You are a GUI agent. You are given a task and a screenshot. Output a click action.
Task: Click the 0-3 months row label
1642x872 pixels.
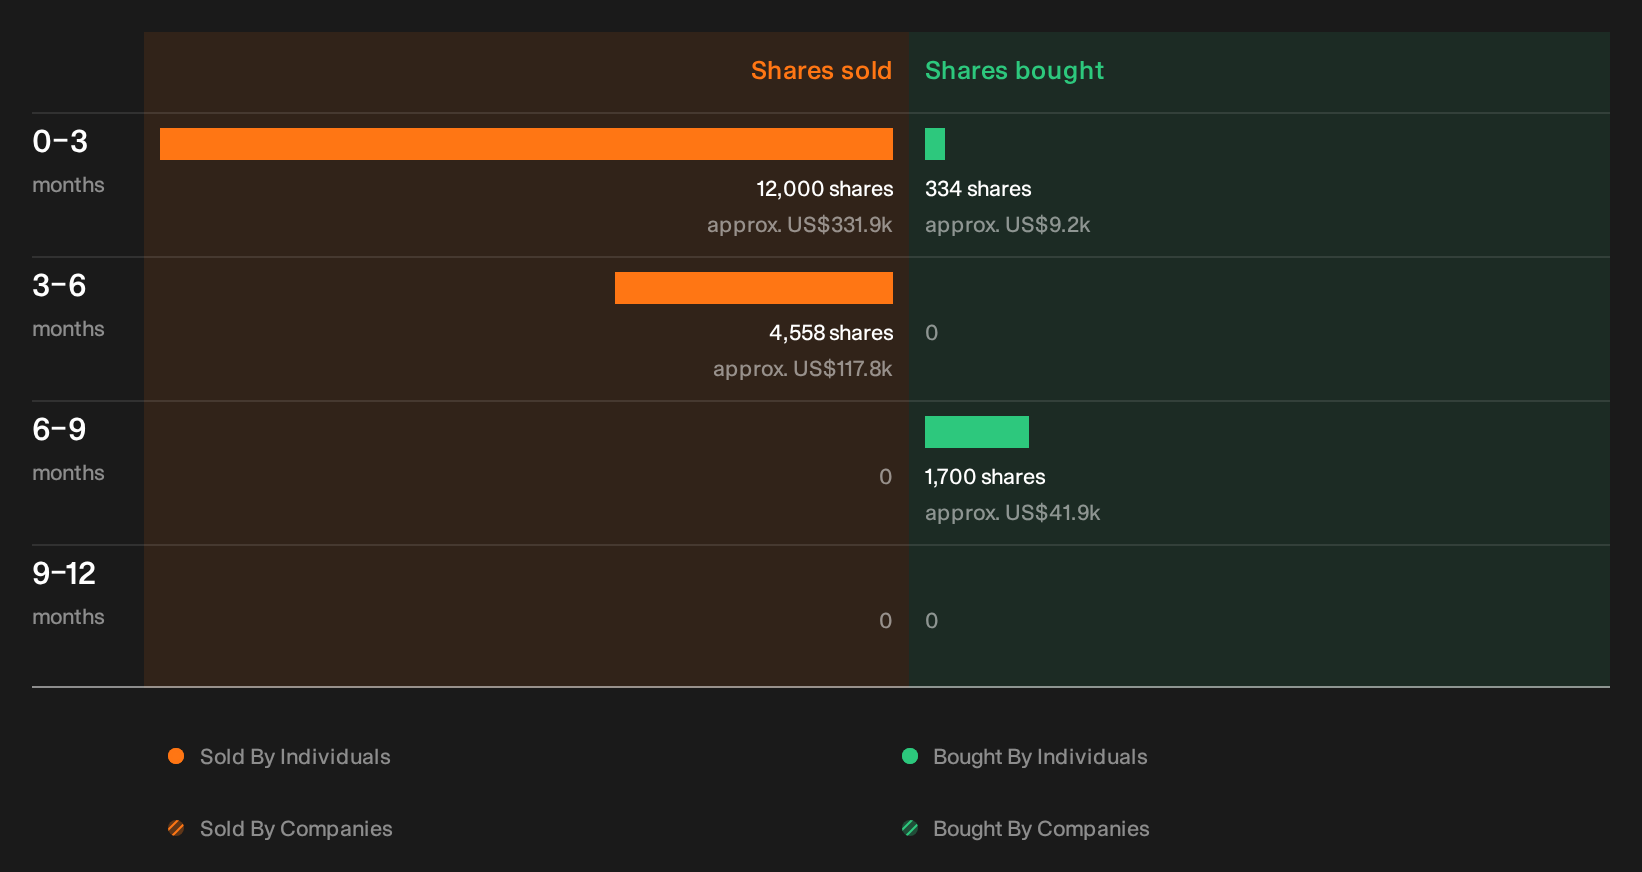pyautogui.click(x=68, y=162)
